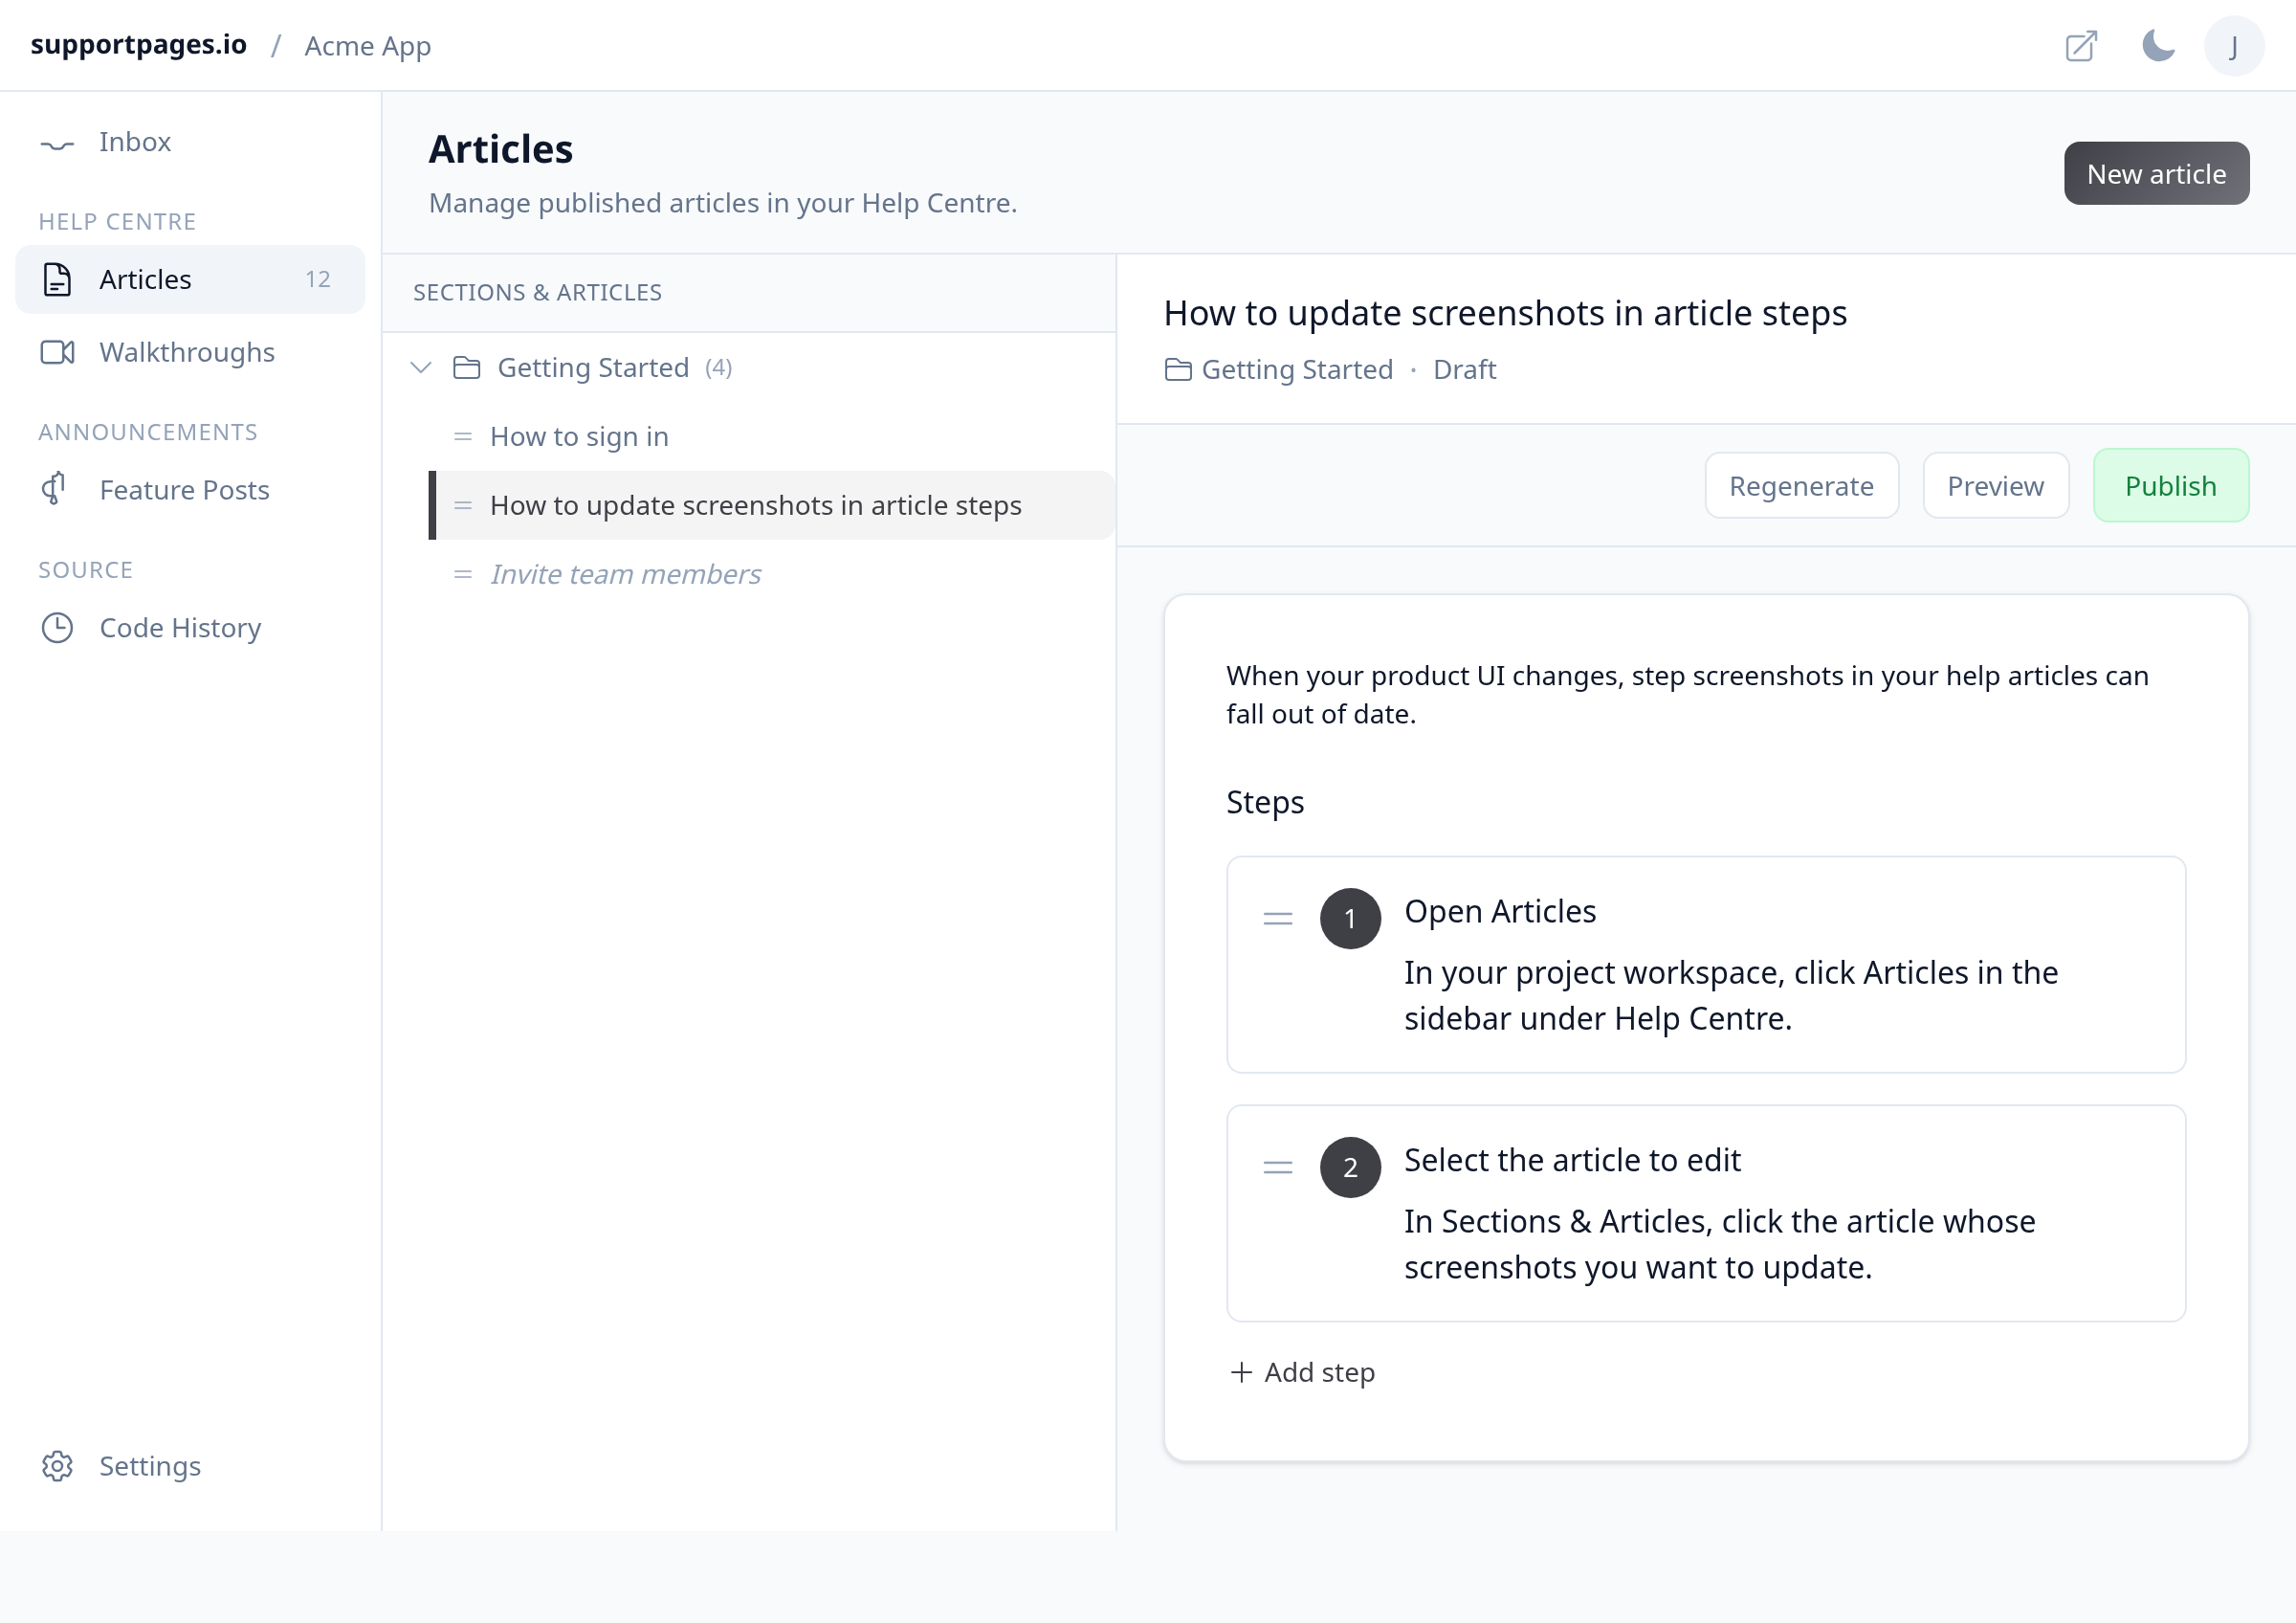Viewport: 2296px width, 1623px height.
Task: Open Walkthroughs in the sidebar
Action: (190, 352)
